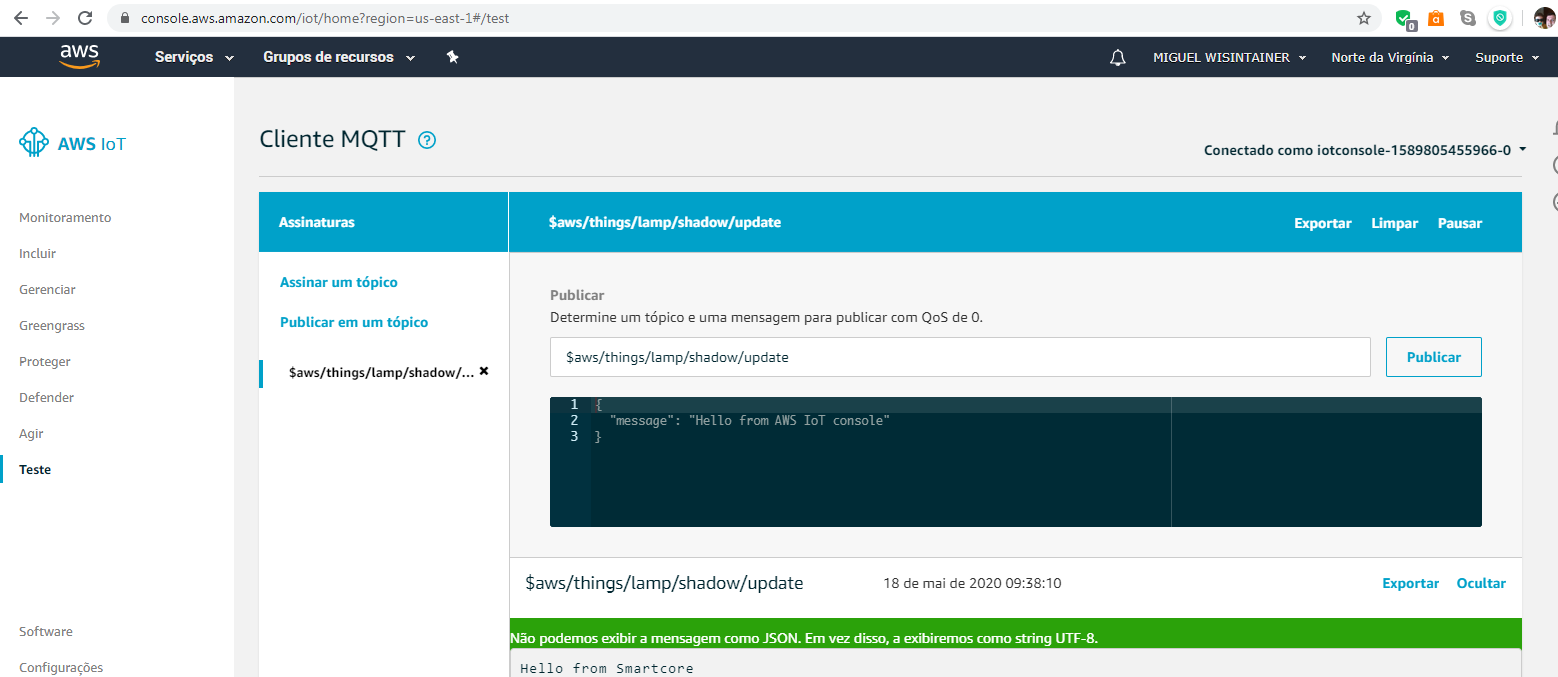The image size is (1558, 677).
Task: Bookmark this page with the star icon
Action: [1363, 18]
